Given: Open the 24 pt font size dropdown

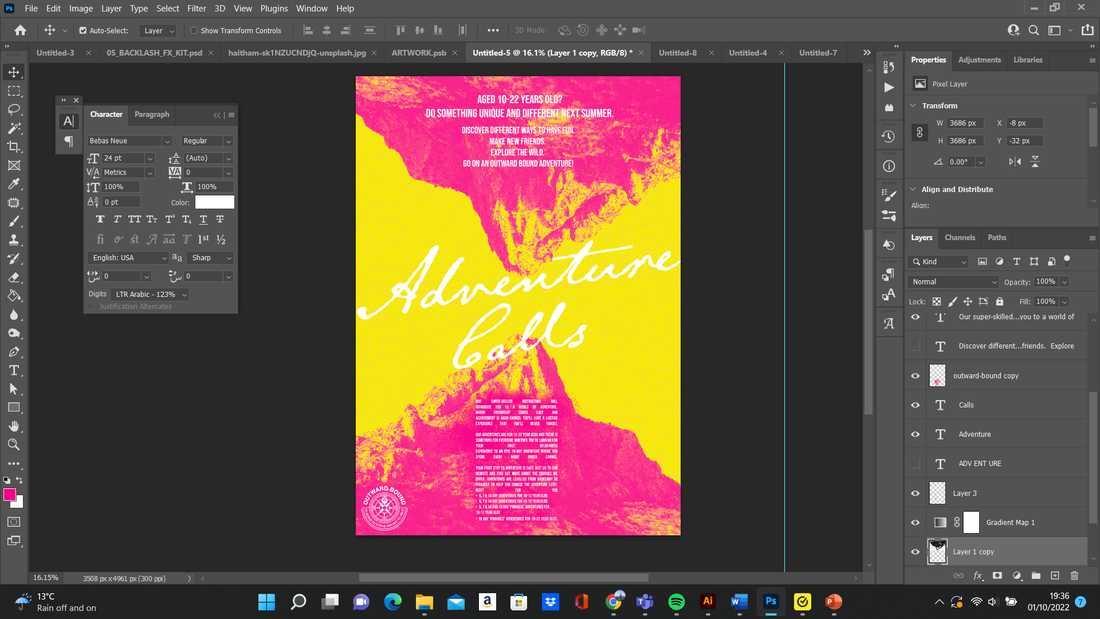Looking at the screenshot, I should 149,159.
